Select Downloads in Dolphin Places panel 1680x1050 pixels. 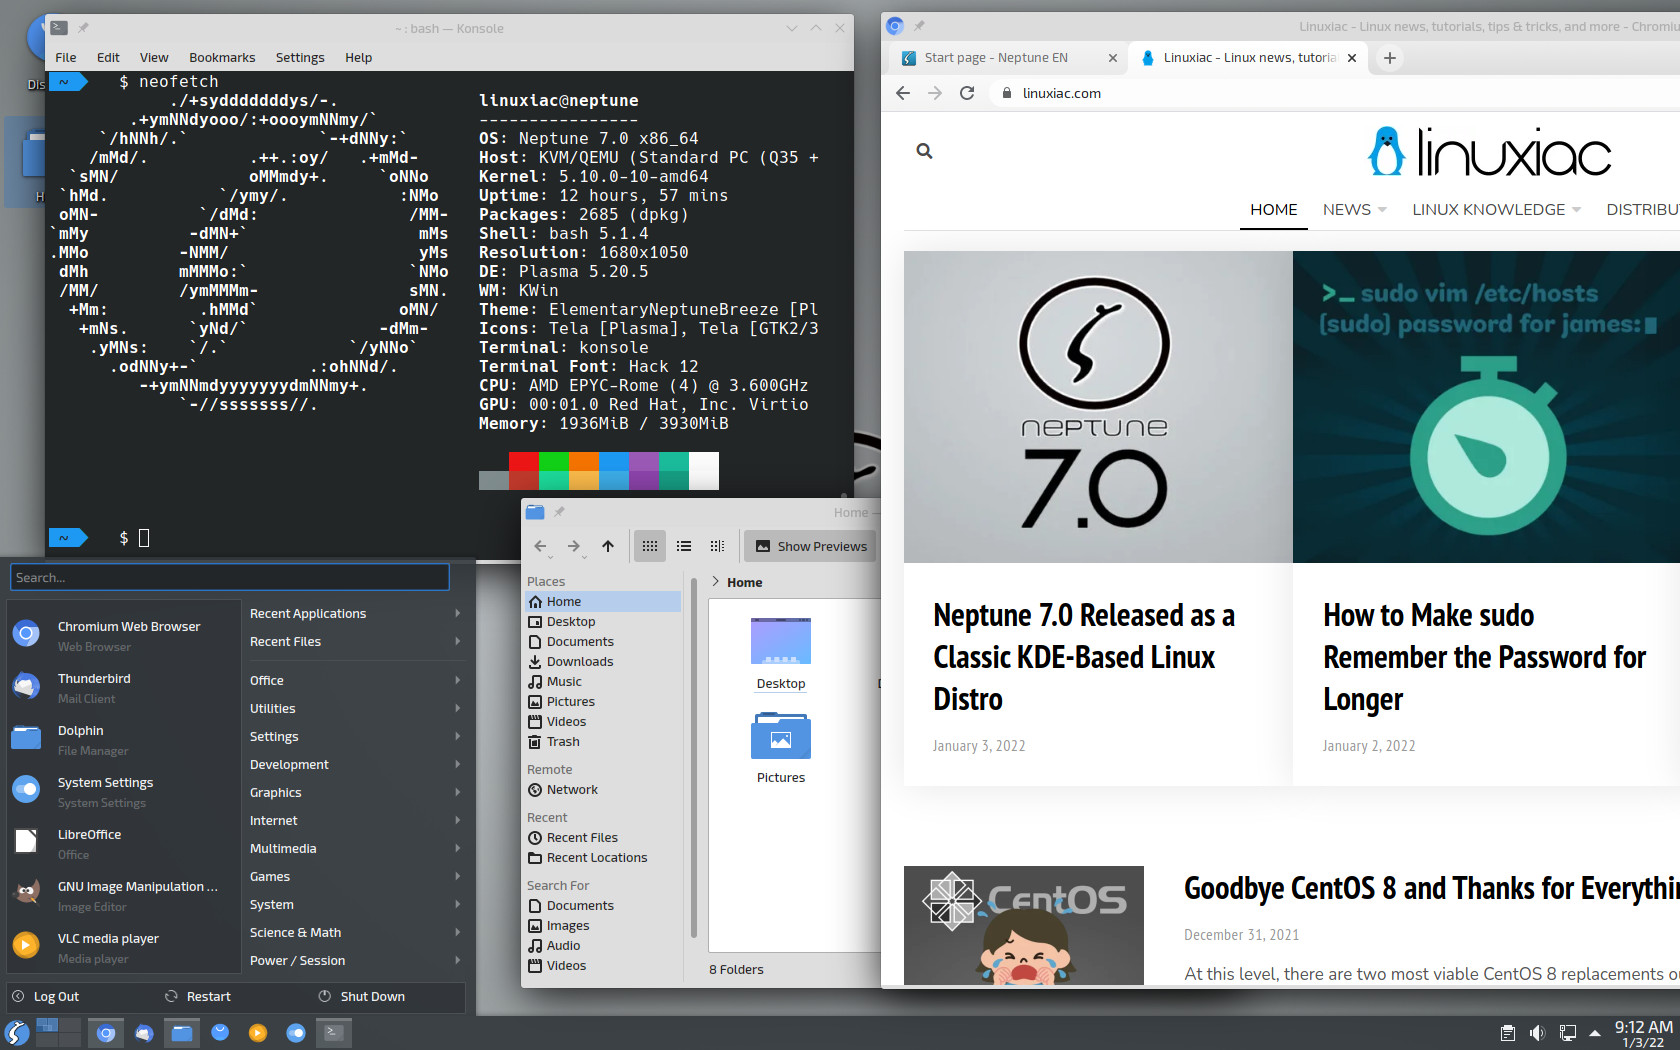coord(603,661)
